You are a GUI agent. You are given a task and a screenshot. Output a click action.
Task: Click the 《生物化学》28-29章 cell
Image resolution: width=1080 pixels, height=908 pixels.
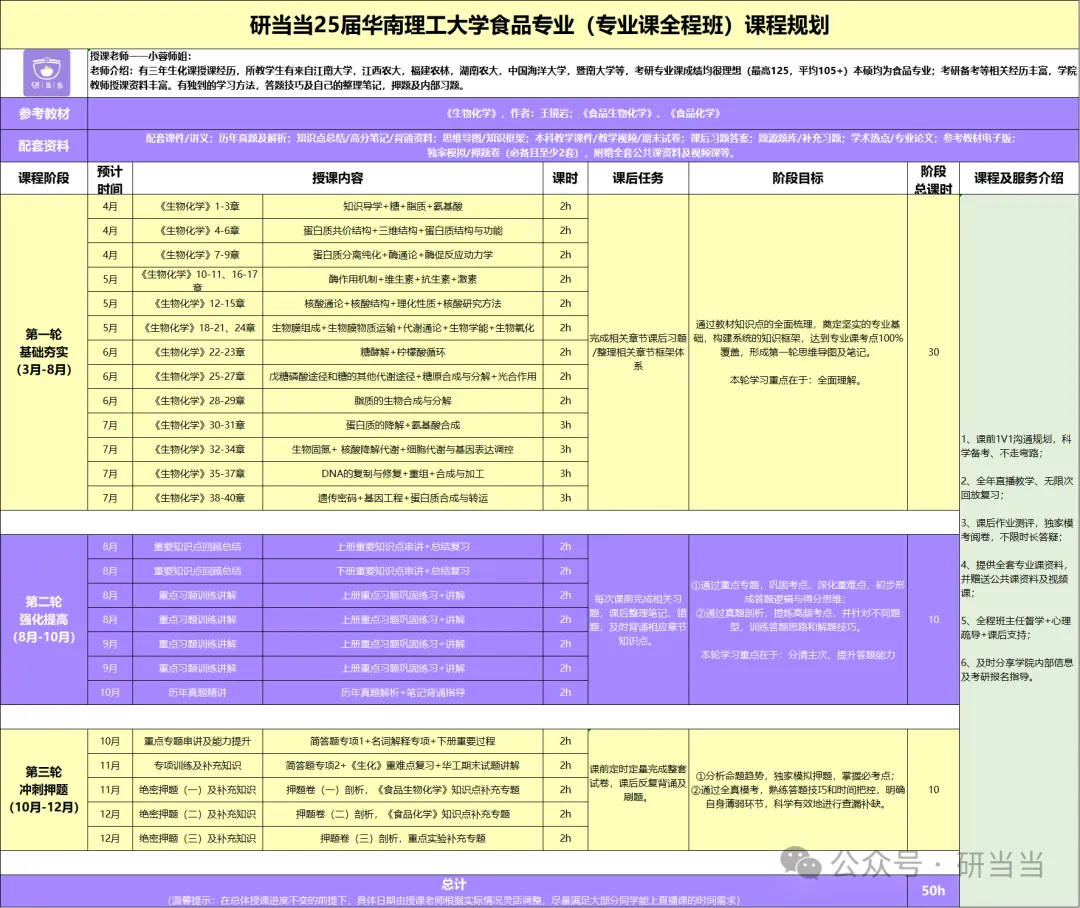click(x=198, y=401)
